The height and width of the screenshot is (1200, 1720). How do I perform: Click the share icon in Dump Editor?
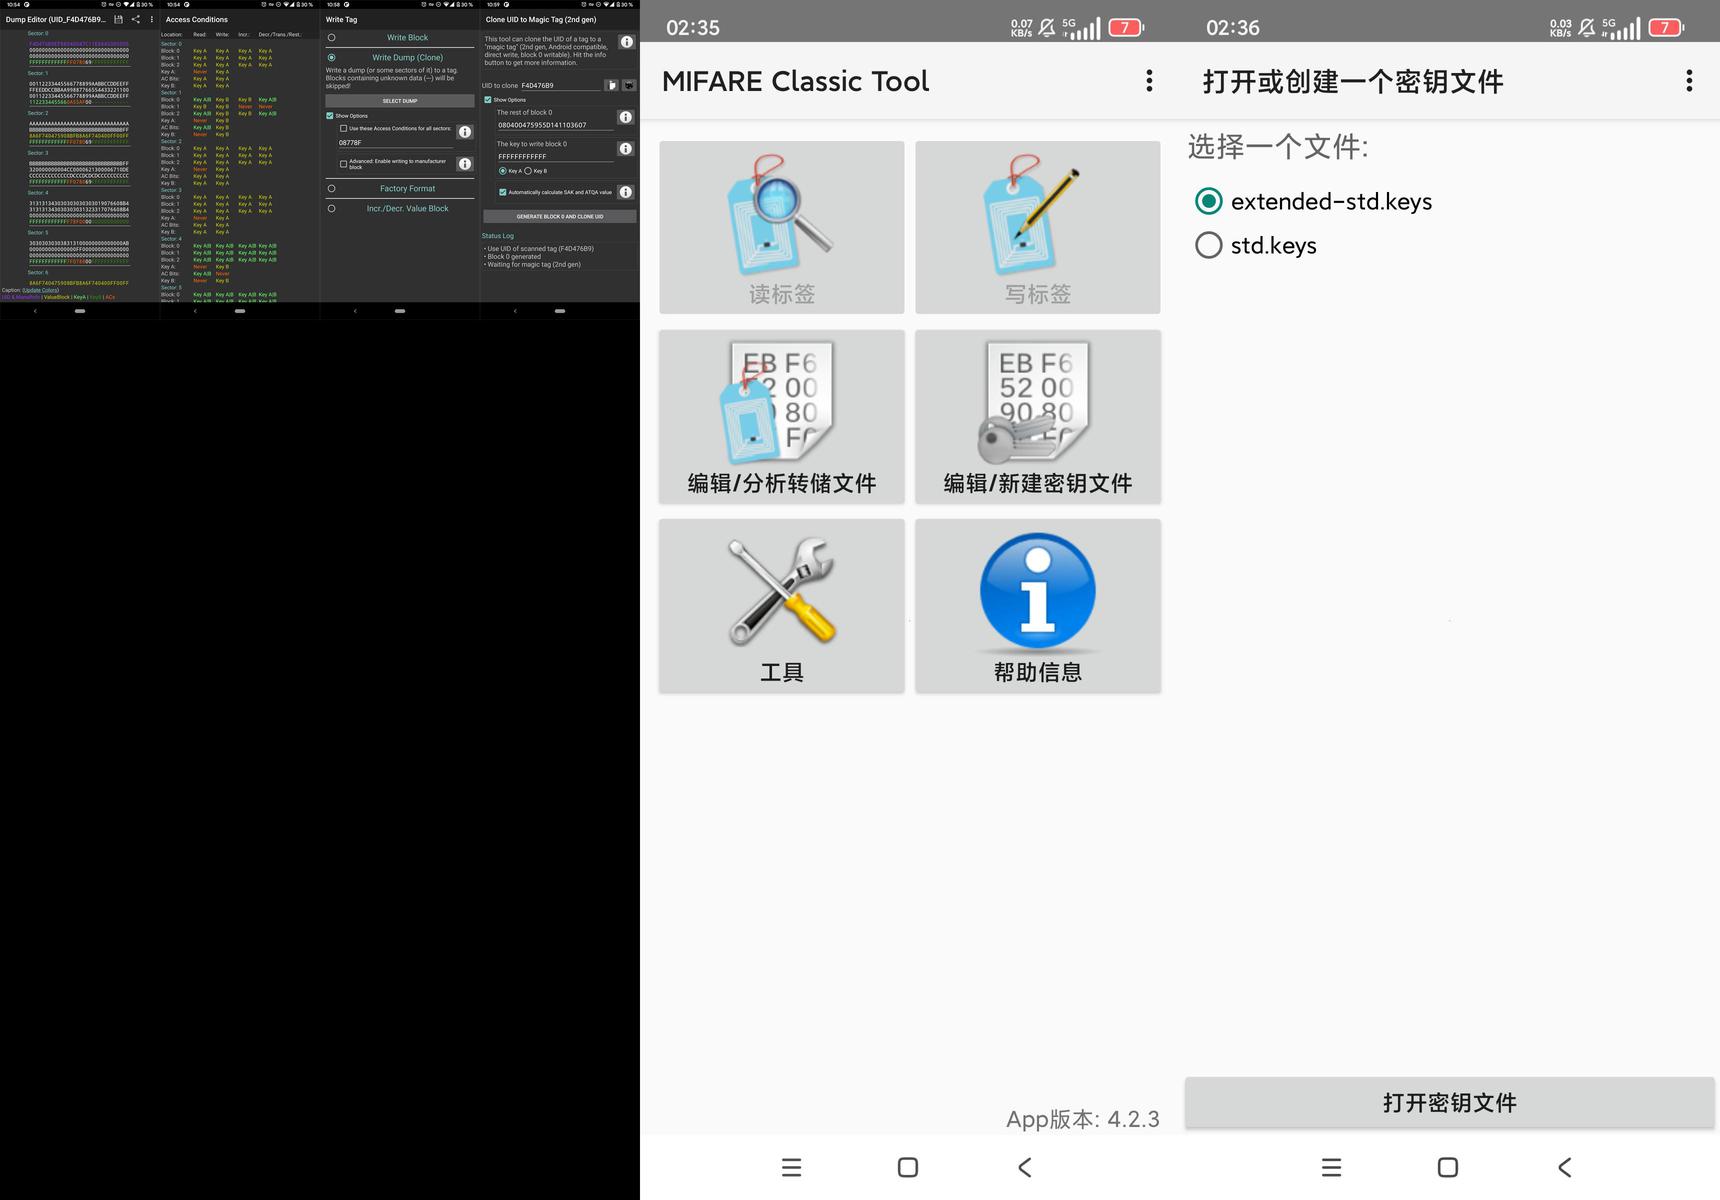pyautogui.click(x=136, y=19)
